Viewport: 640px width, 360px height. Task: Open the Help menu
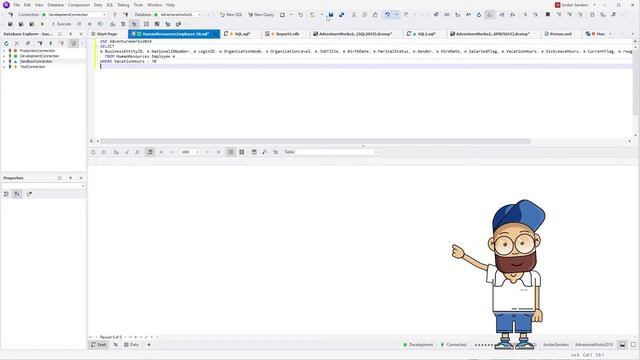pyautogui.click(x=170, y=5)
